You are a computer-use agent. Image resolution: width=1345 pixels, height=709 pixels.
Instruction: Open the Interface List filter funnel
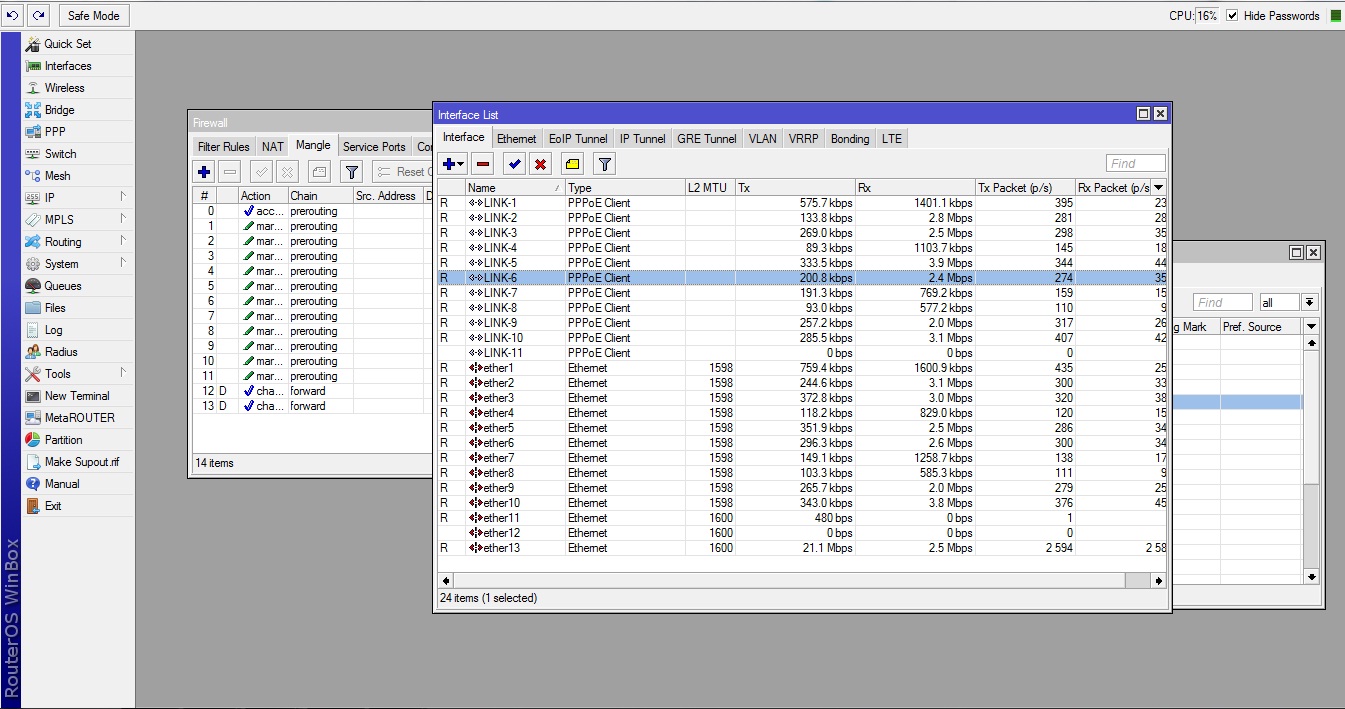[x=604, y=164]
